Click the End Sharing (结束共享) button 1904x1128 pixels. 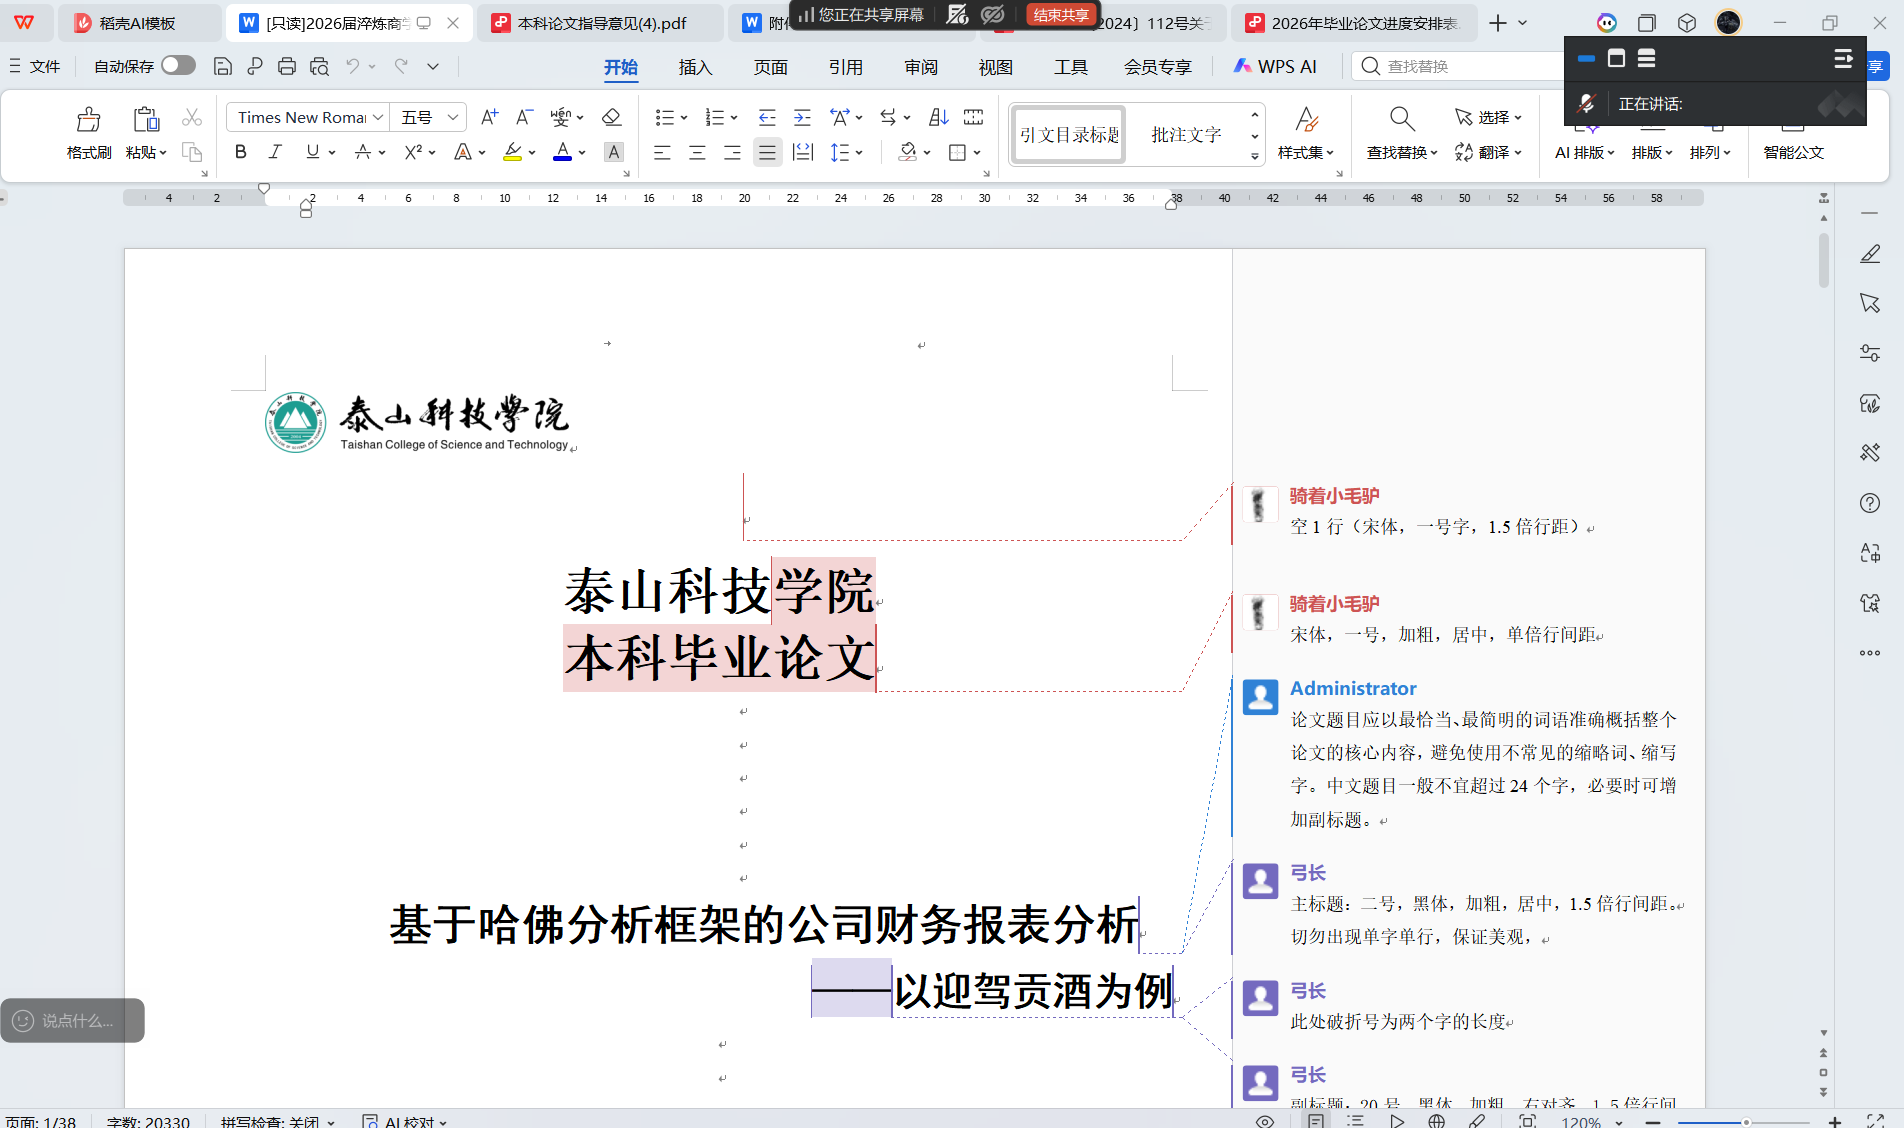(1061, 15)
